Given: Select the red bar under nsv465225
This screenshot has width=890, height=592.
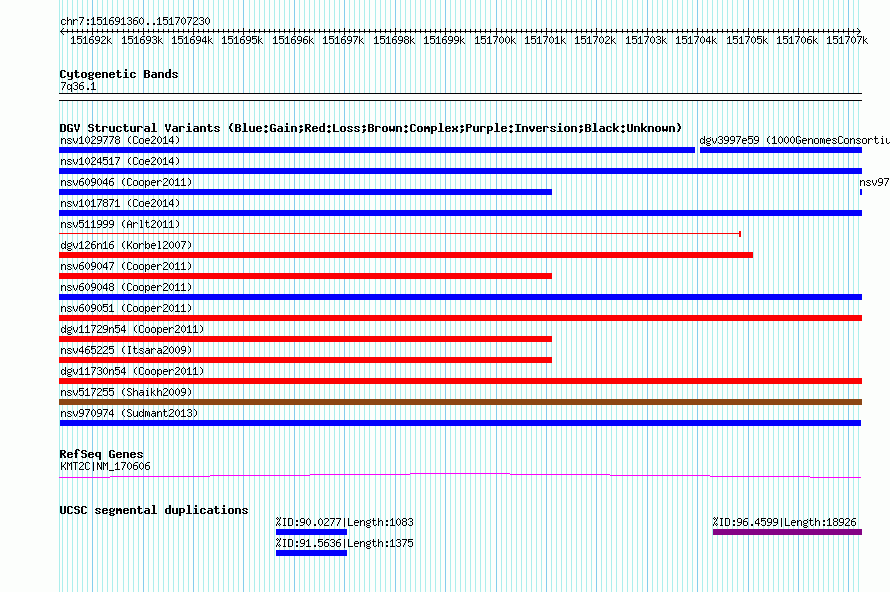Looking at the screenshot, I should coord(305,360).
